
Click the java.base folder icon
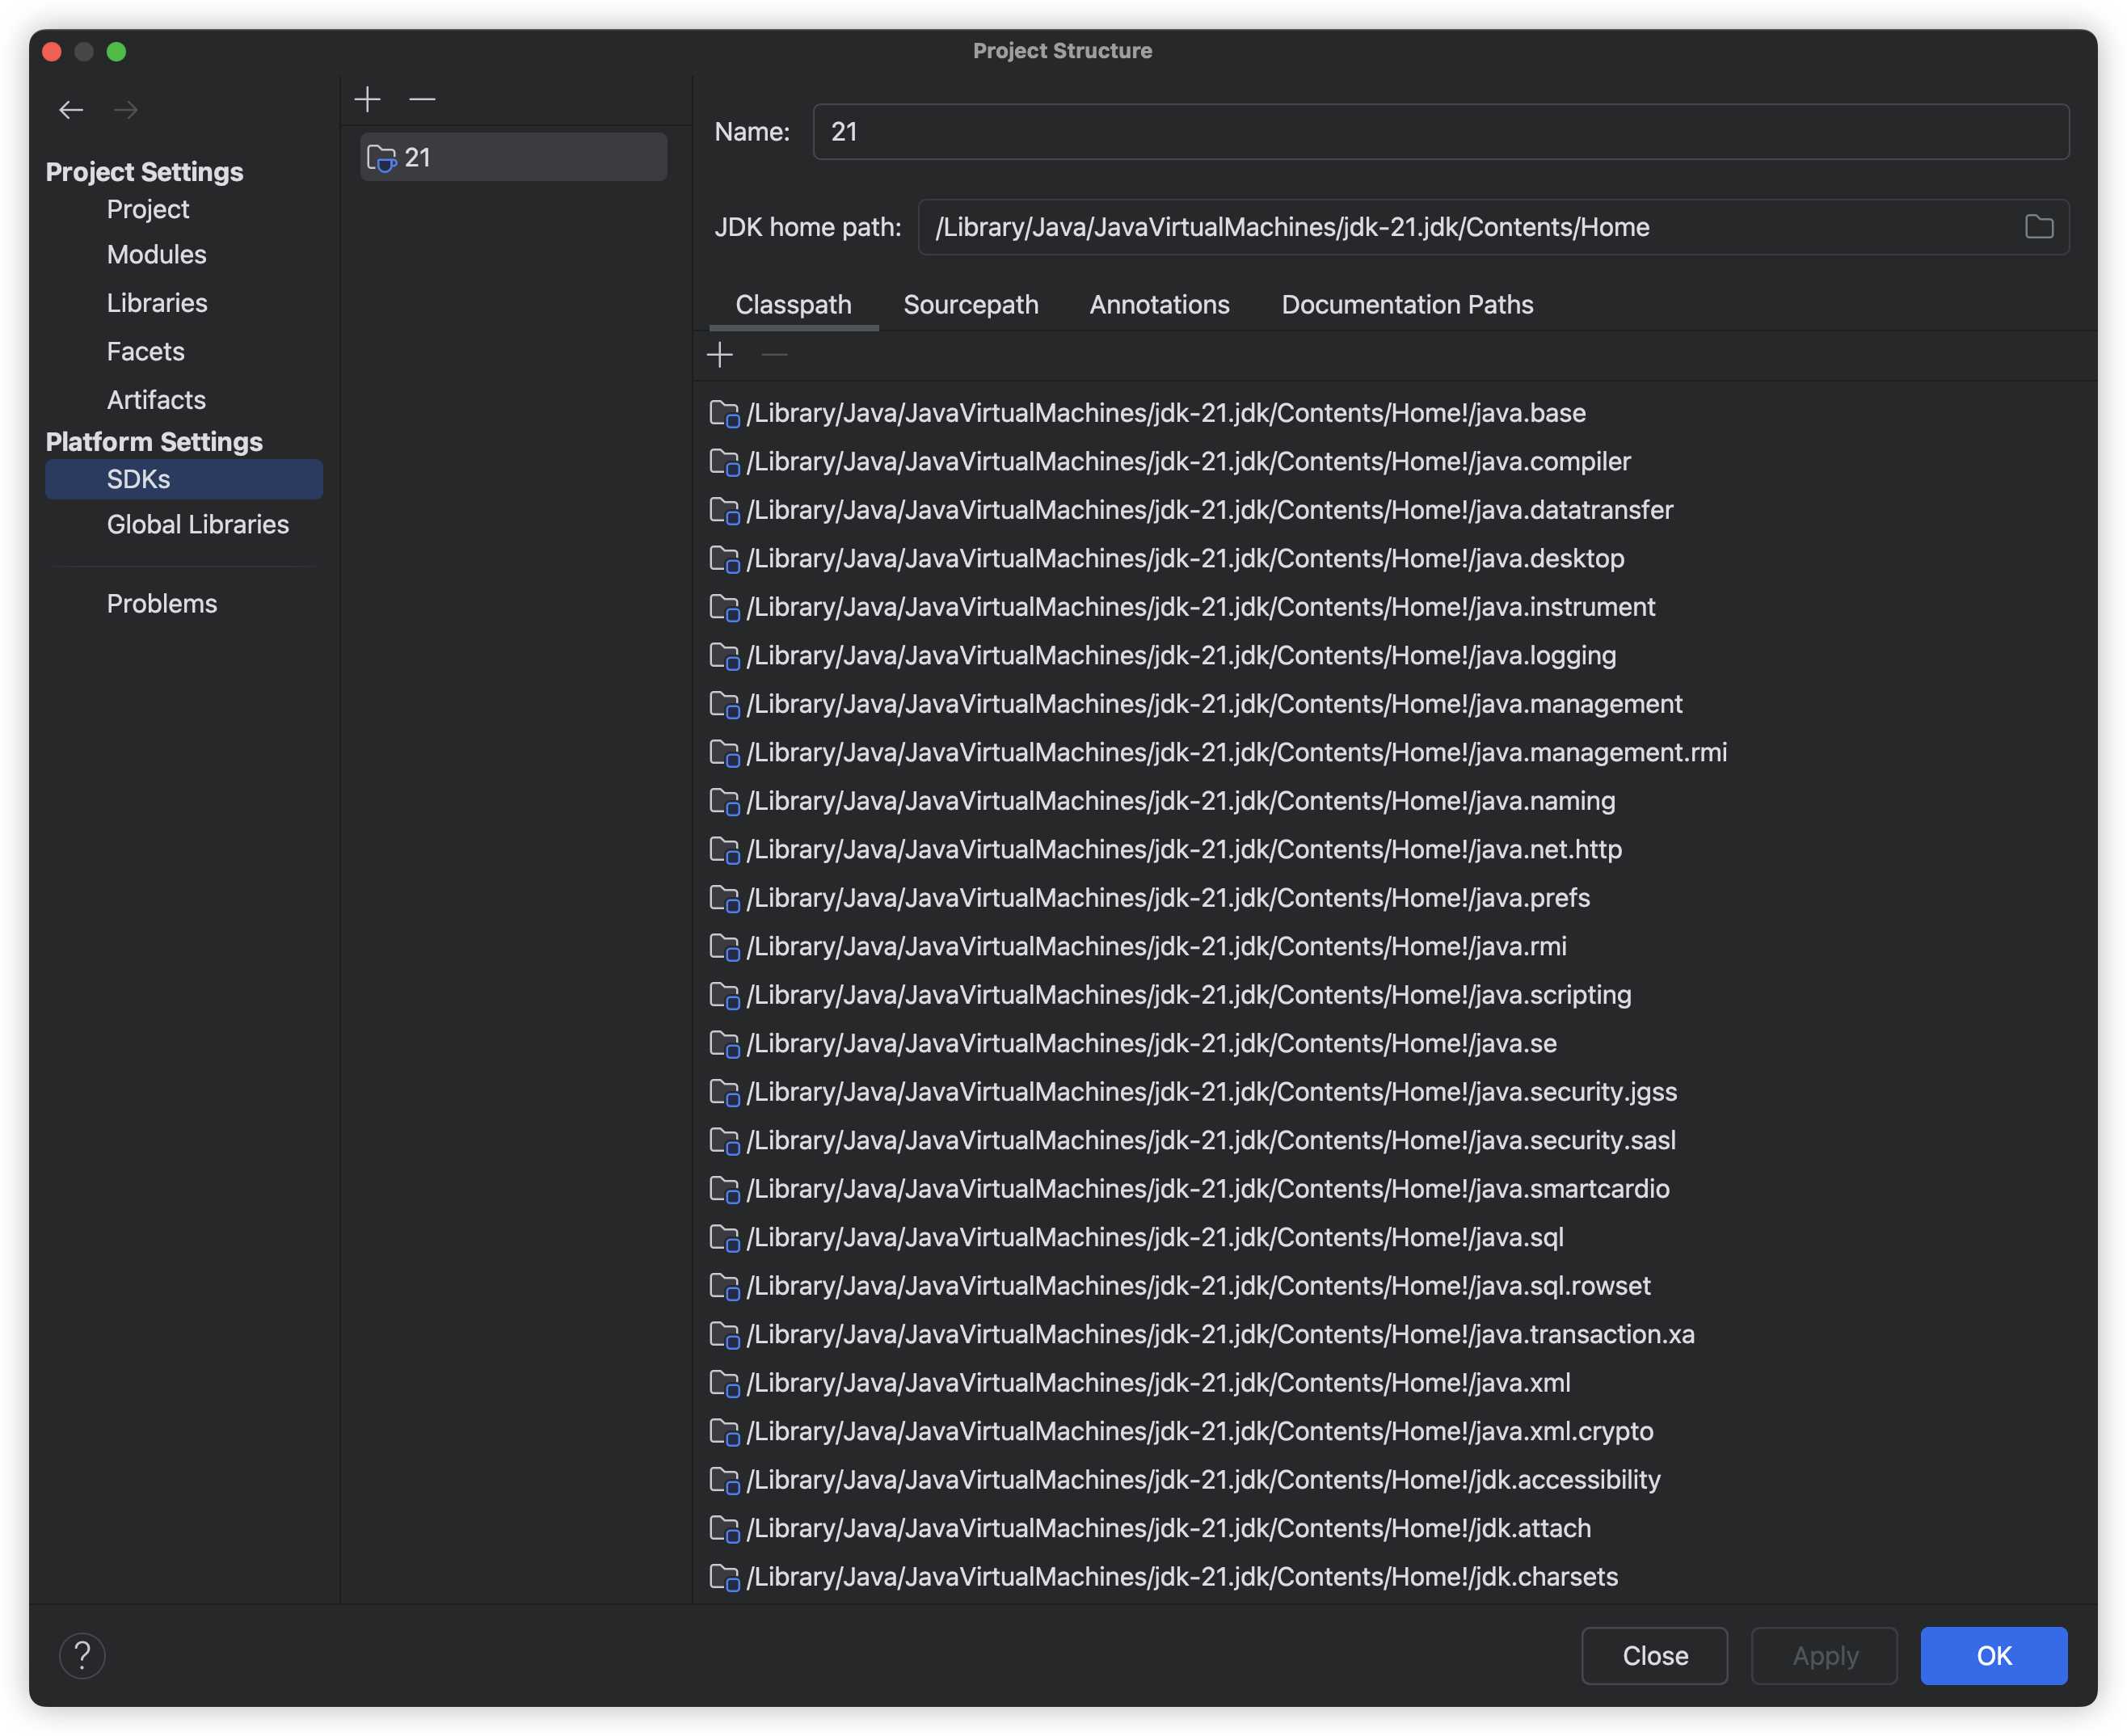pos(724,414)
